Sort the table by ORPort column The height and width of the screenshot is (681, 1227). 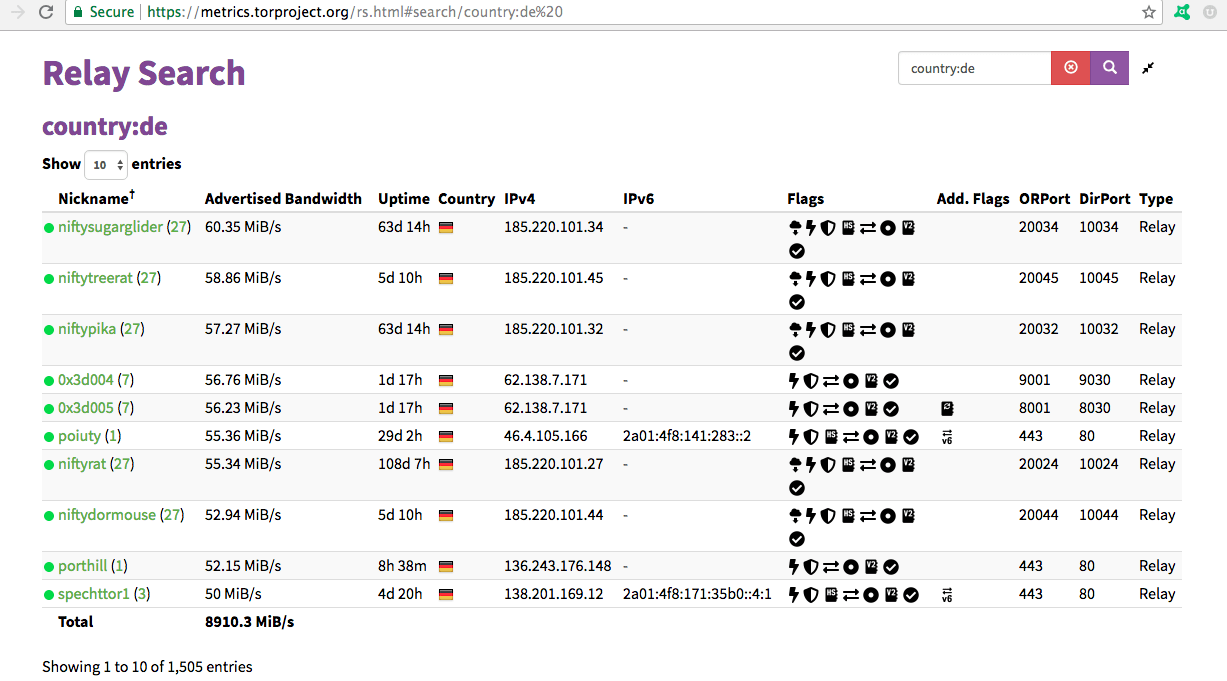click(1044, 198)
